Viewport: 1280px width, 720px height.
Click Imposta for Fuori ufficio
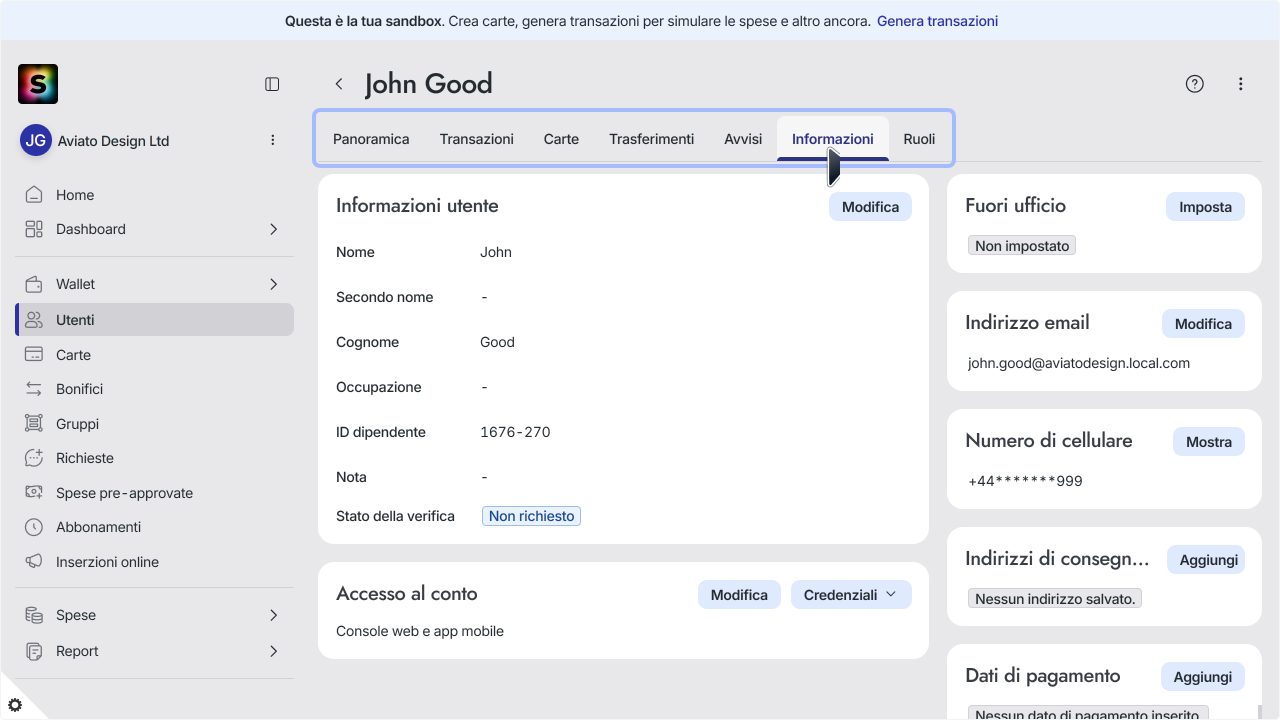click(x=1205, y=207)
